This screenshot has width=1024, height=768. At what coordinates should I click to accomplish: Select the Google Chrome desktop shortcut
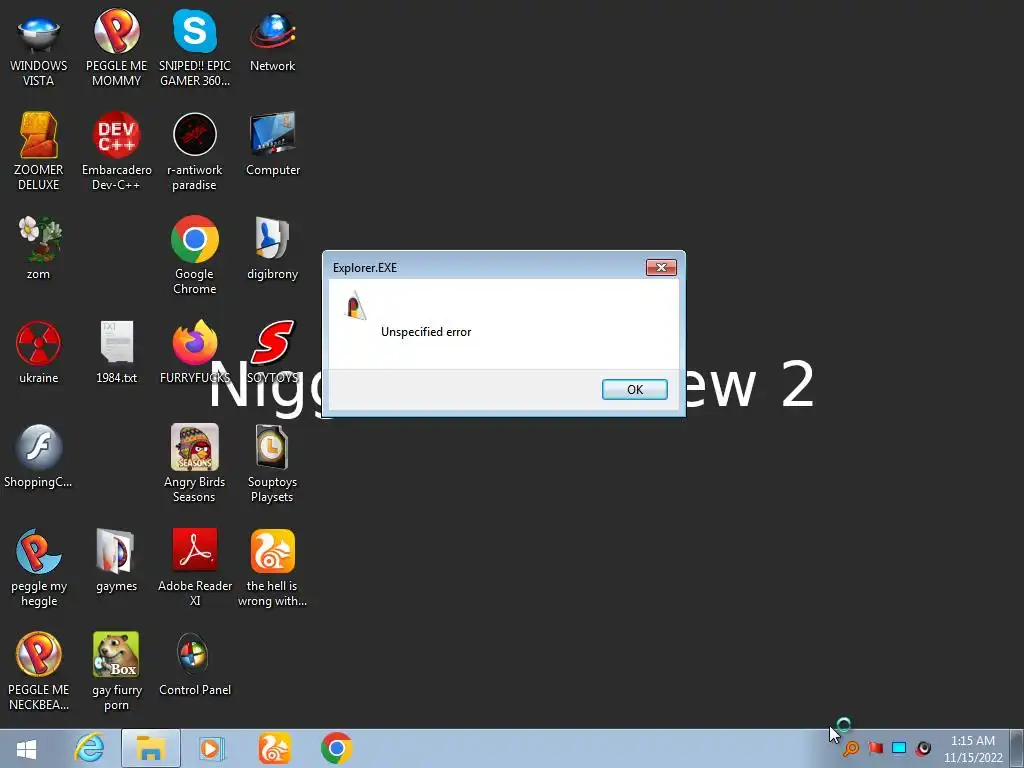pos(195,255)
